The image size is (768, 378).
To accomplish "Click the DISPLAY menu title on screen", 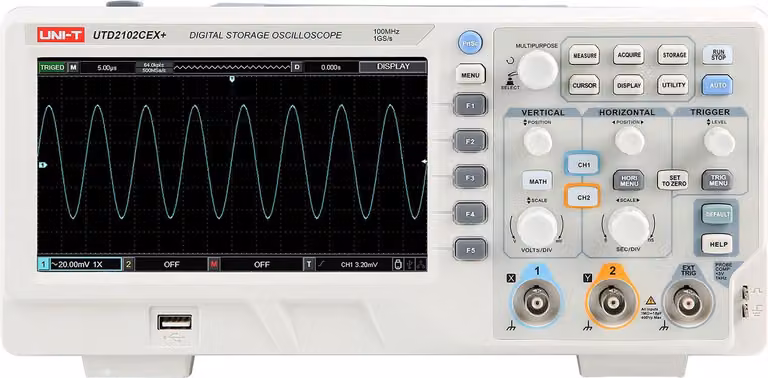I will point(393,67).
